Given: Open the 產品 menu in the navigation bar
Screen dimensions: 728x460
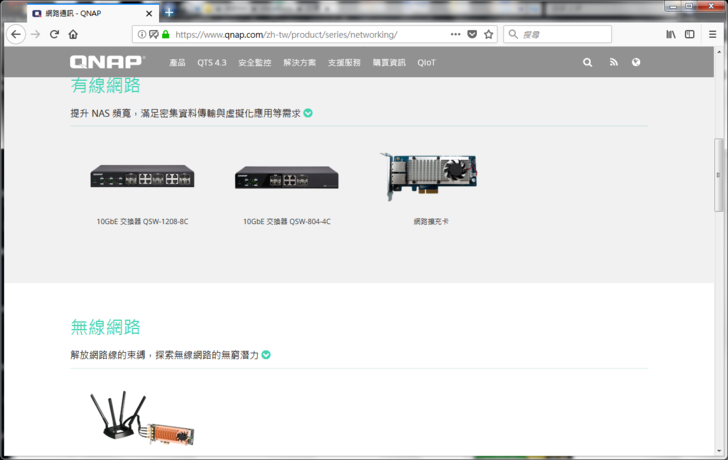Looking at the screenshot, I should pos(177,62).
